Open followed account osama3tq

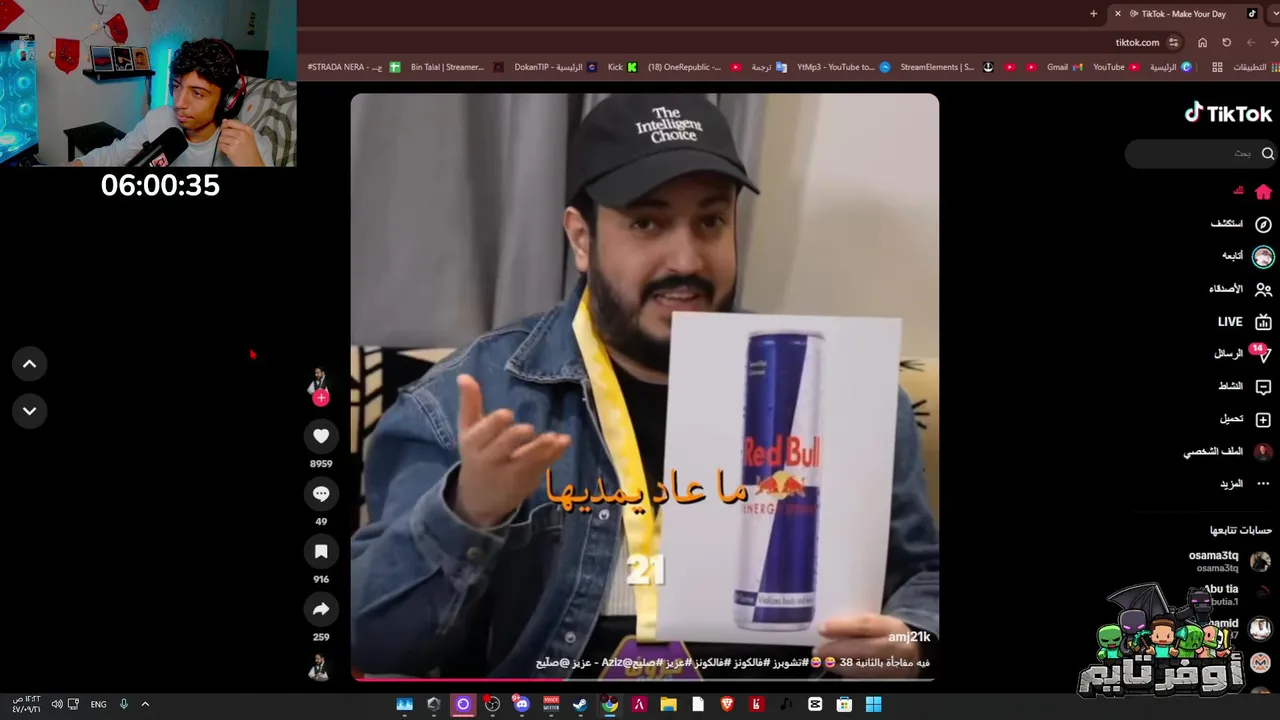[1229, 561]
